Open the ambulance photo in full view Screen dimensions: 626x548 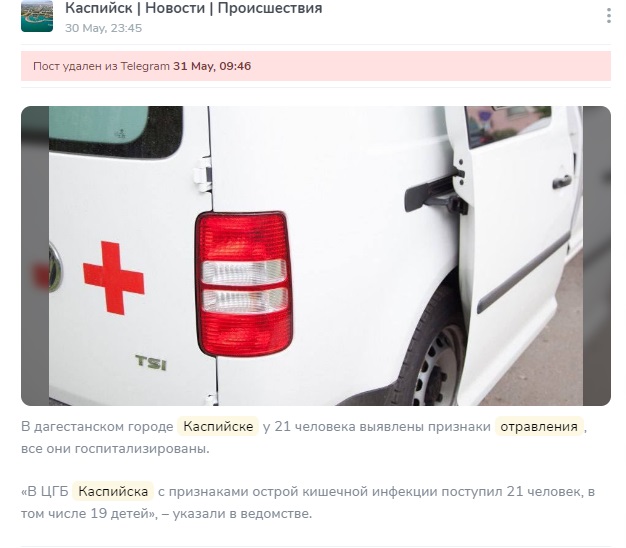tap(316, 256)
